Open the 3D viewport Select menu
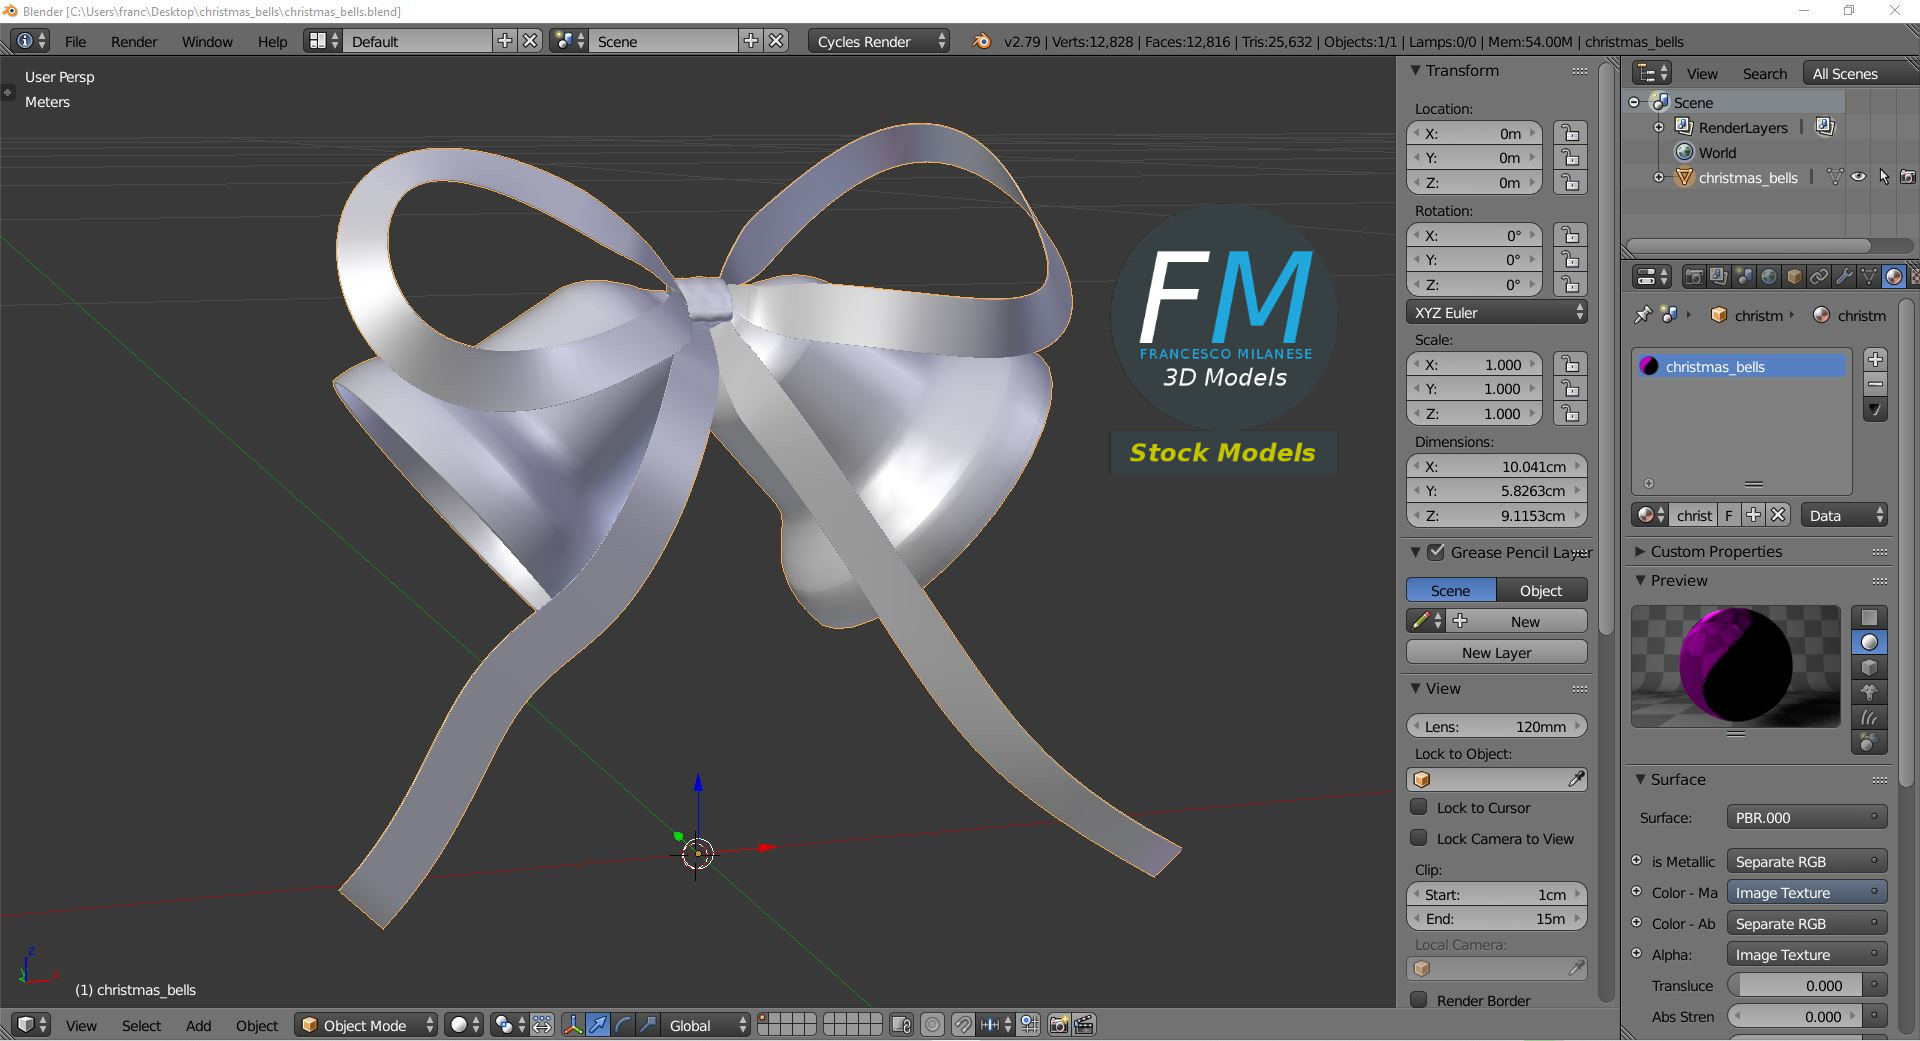Screen dimensions: 1920x1041 141,1025
